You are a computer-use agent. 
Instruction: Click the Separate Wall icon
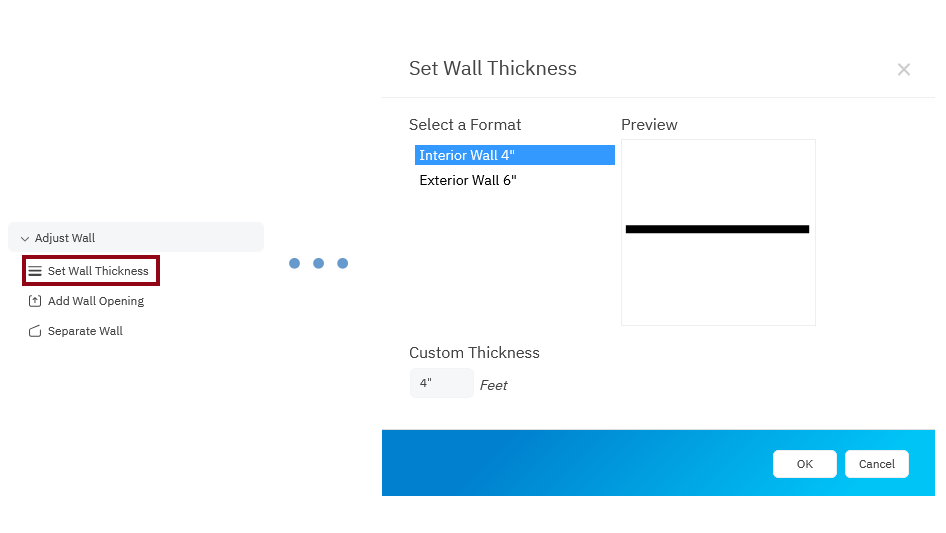(x=35, y=331)
